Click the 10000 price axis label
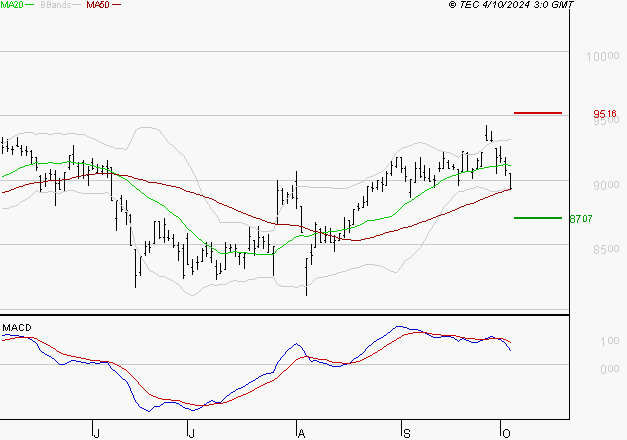Image resolution: width=627 pixels, height=440 pixels. click(603, 56)
